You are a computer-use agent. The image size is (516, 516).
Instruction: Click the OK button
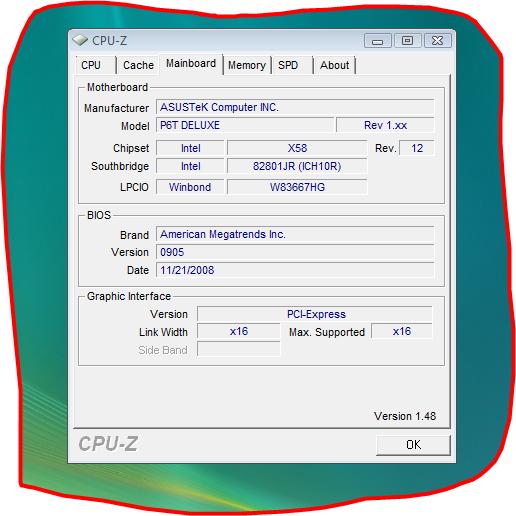click(x=413, y=445)
